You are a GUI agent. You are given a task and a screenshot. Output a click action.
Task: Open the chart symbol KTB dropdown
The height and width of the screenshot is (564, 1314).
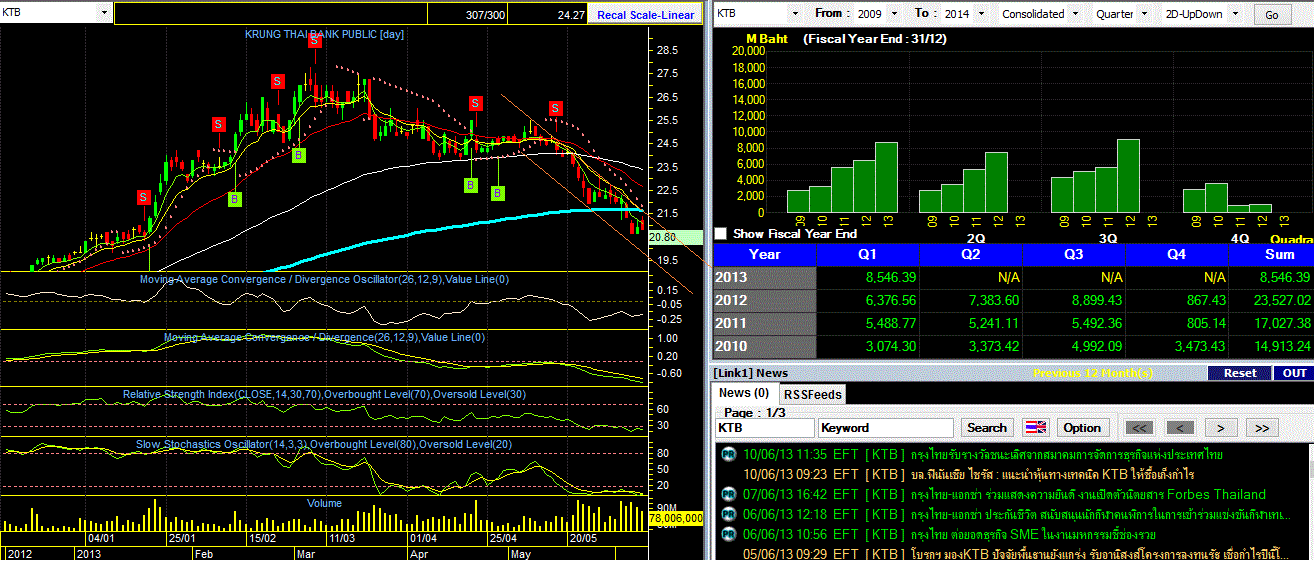click(104, 13)
